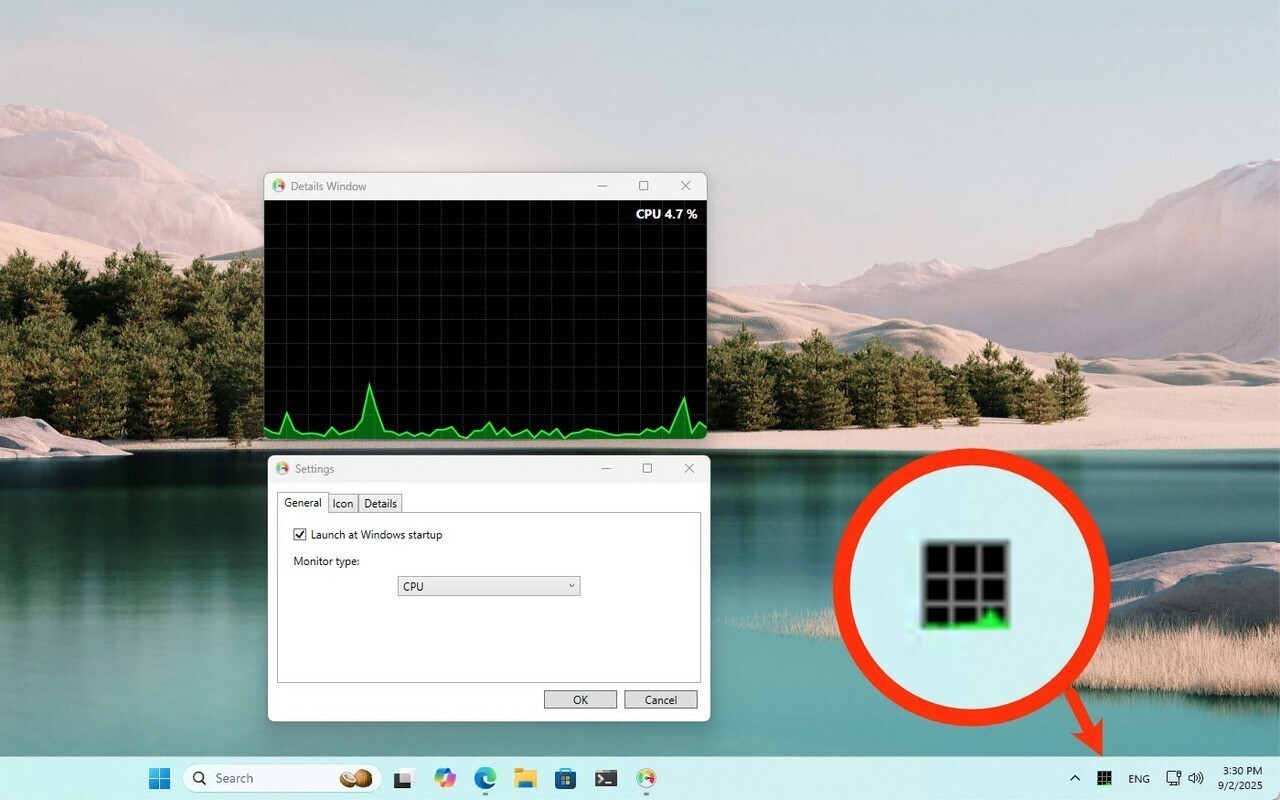
Task: Click the Task View taskbar icon
Action: coord(404,778)
